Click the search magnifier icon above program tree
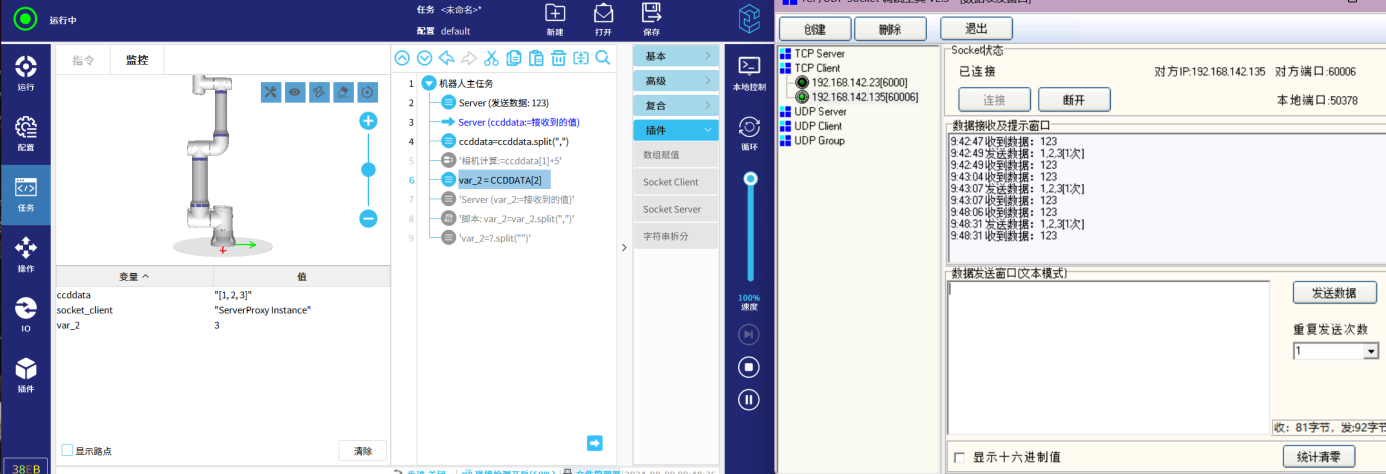Viewport: 1386px width, 474px height. pyautogui.click(x=603, y=58)
